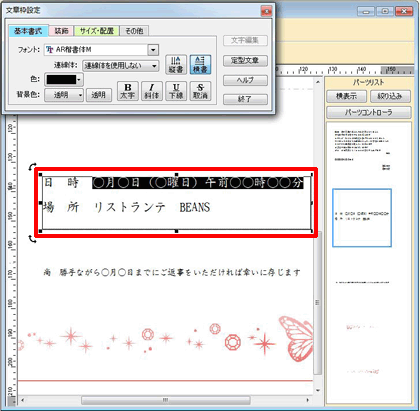Click the リストランテ BEANS text
Viewport: 420px width, 411px height.
(152, 207)
